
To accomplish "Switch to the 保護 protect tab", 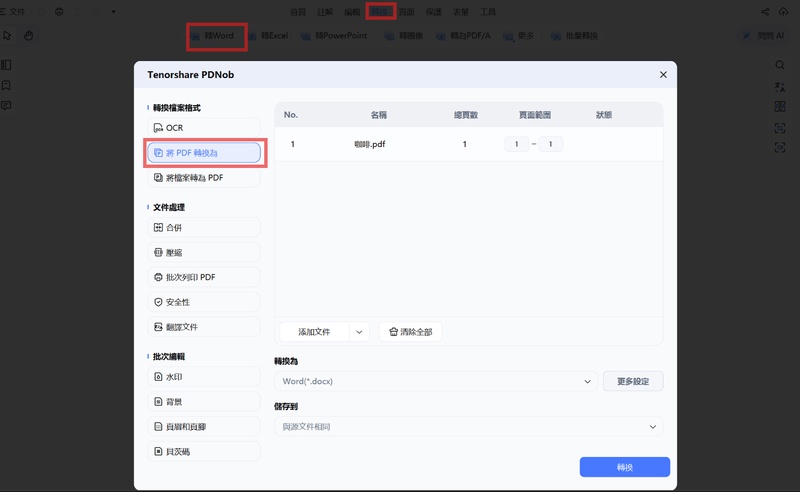I will [434, 12].
